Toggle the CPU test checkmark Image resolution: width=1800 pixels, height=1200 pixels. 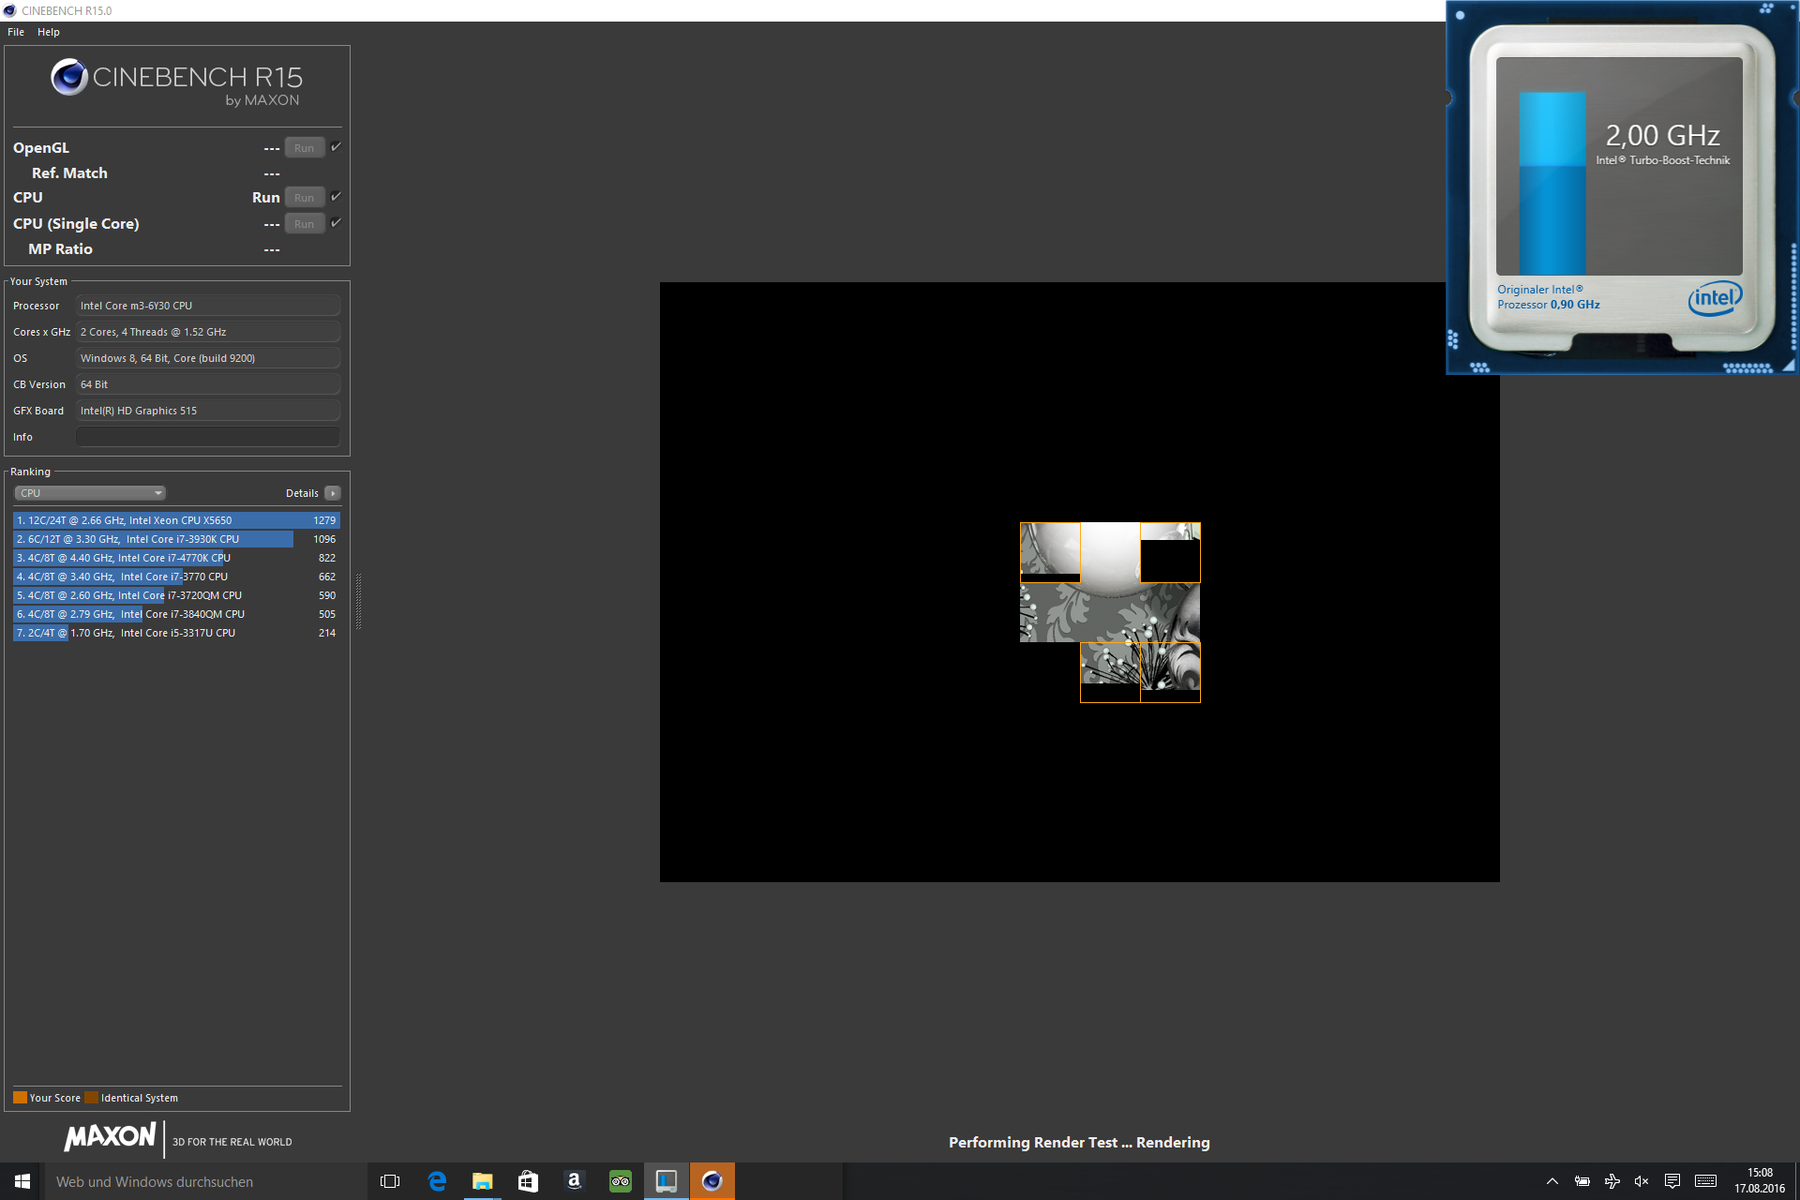[336, 197]
